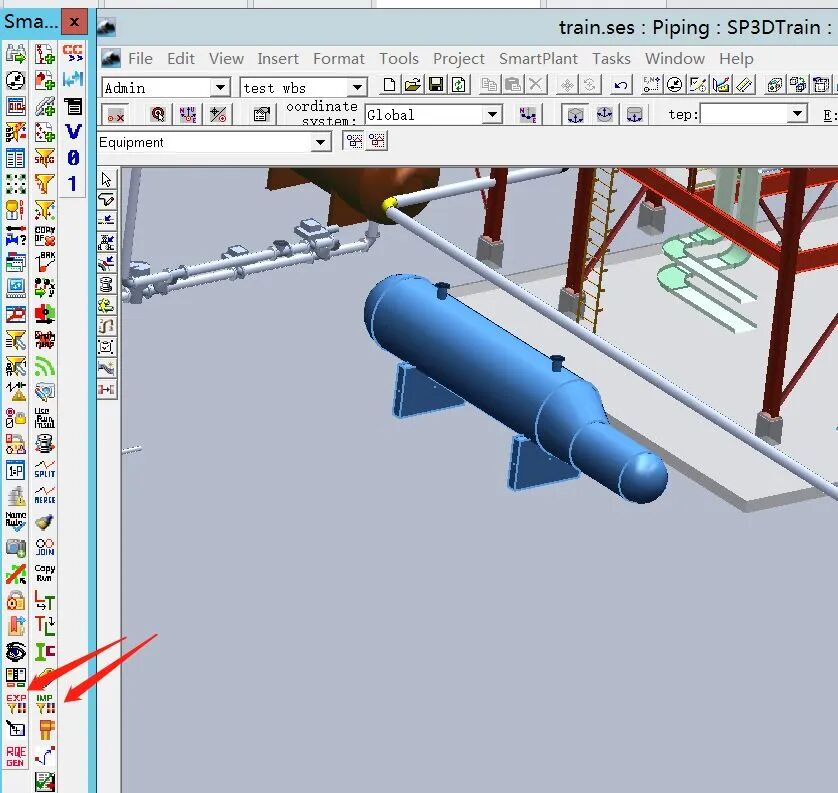The height and width of the screenshot is (793, 838).
Task: Click the Use Run Insul icon
Action: [45, 417]
